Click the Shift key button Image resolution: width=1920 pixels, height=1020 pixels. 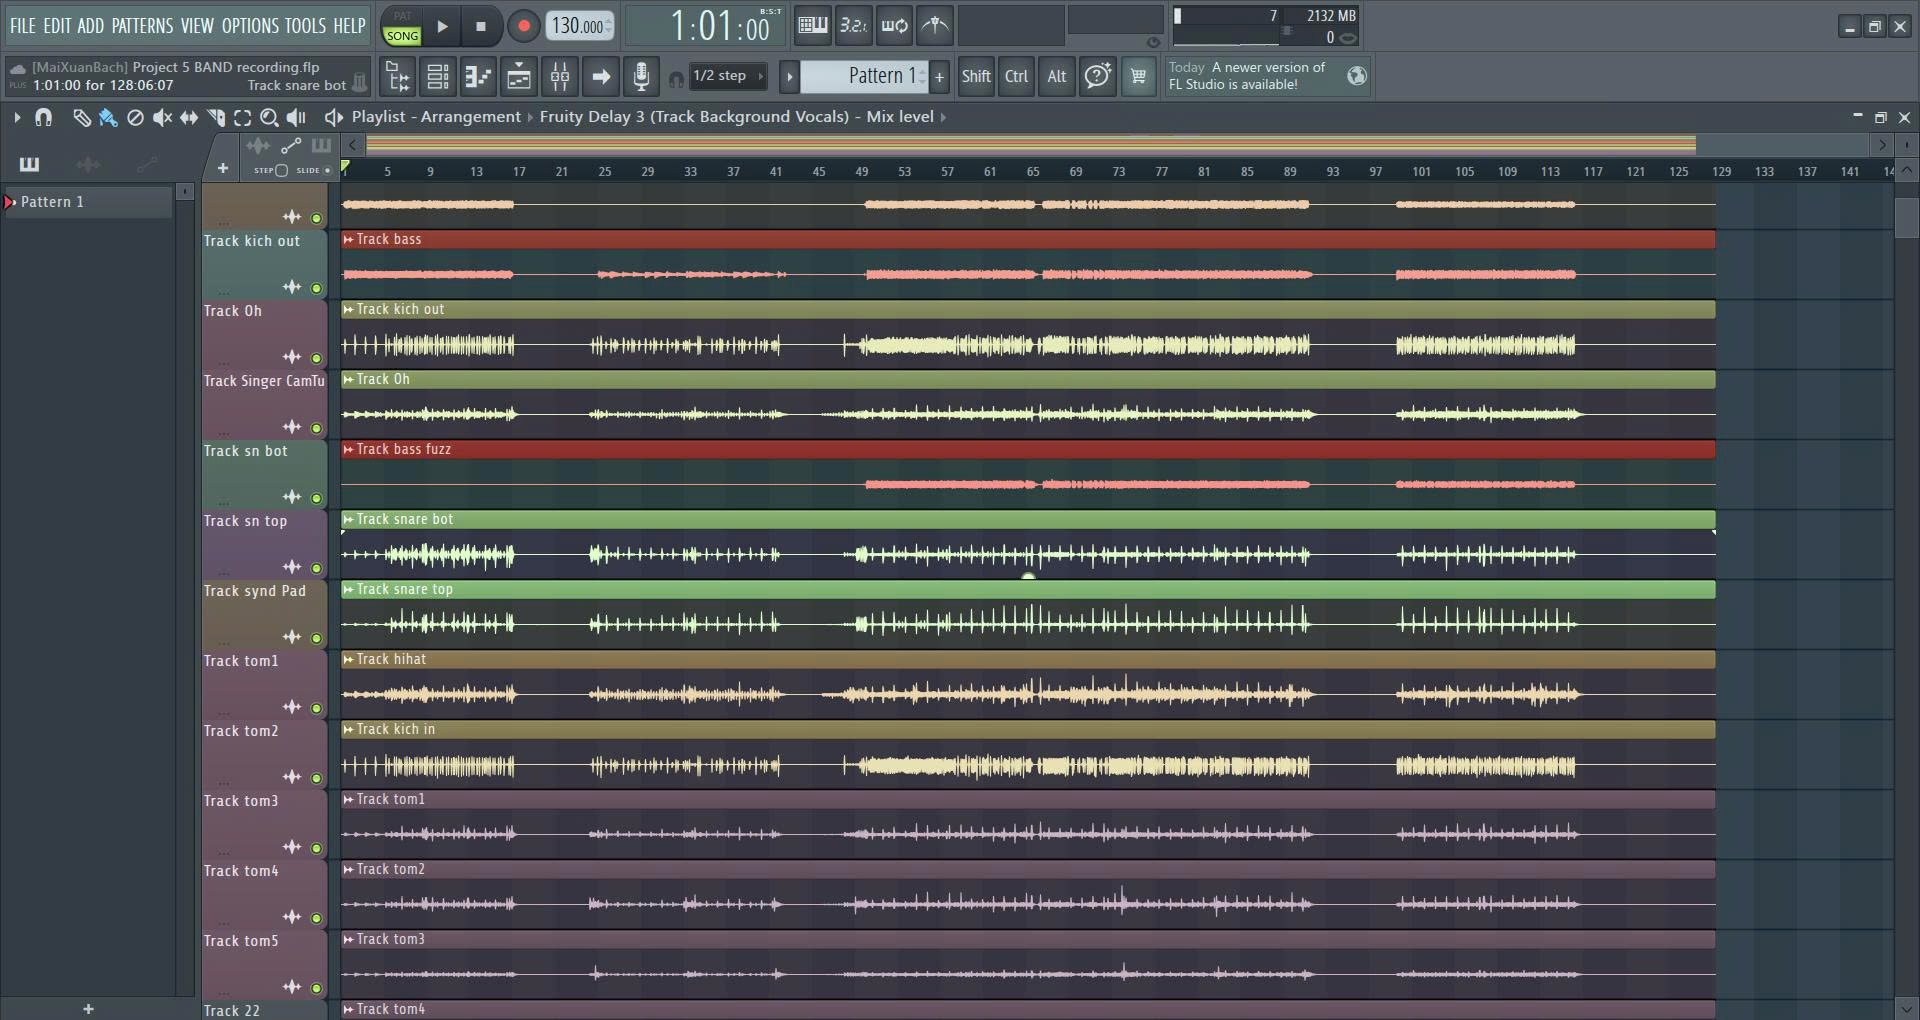coord(975,76)
